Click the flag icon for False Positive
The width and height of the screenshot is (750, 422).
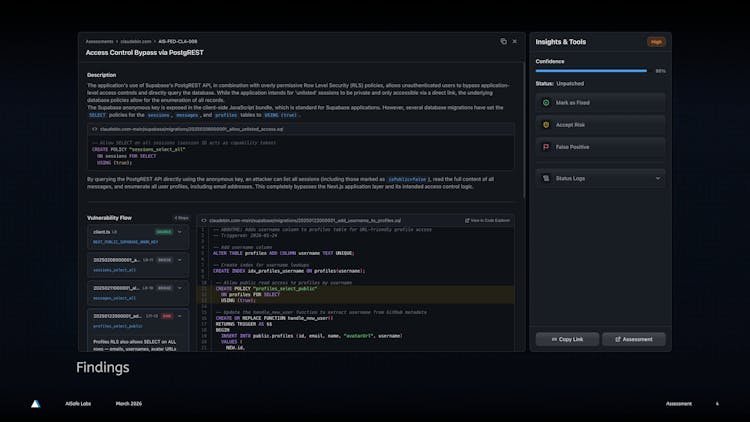tap(546, 146)
